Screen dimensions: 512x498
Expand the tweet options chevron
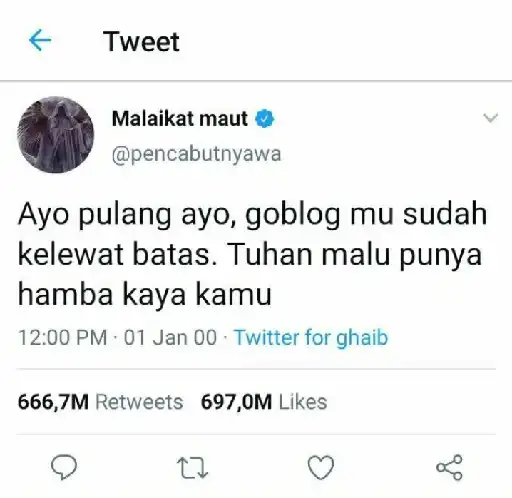tap(490, 118)
